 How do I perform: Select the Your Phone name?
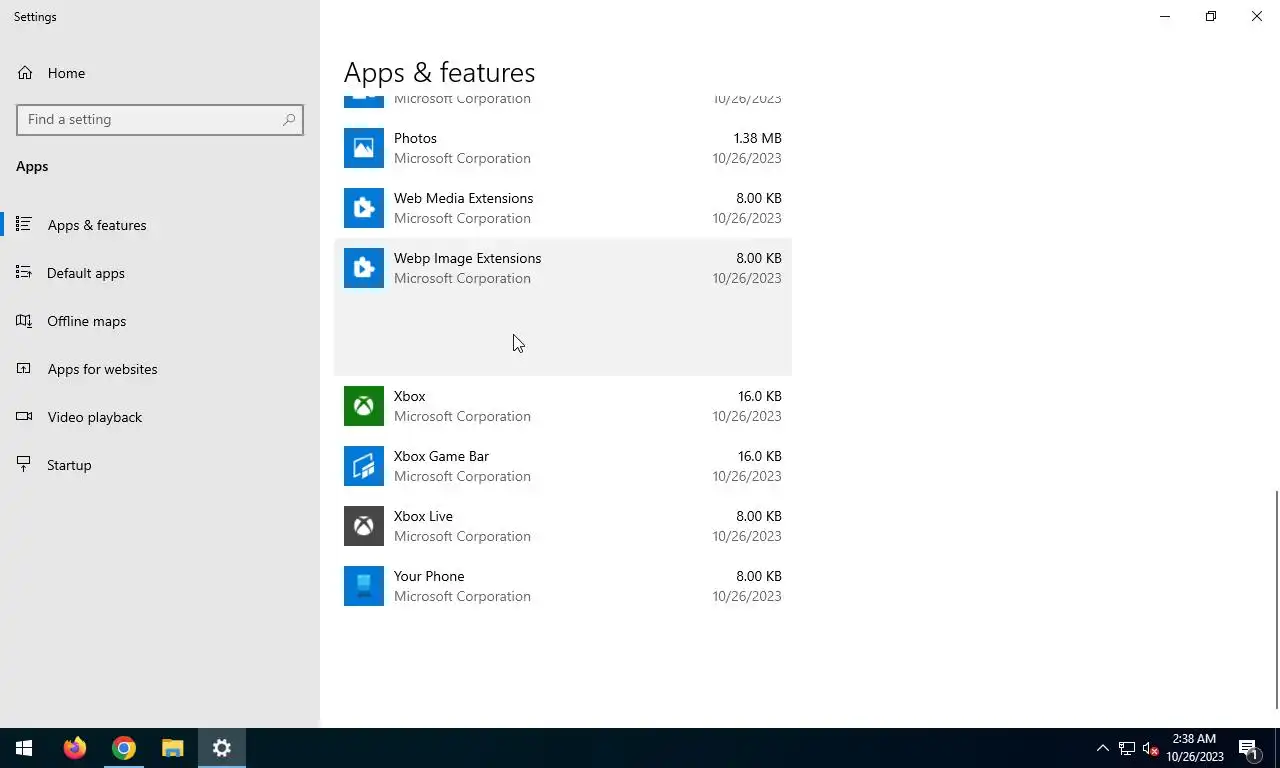(429, 576)
